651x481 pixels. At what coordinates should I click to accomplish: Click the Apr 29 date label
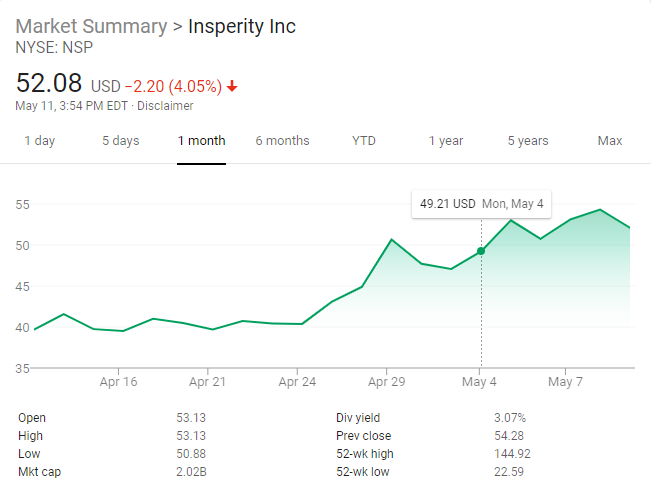click(387, 382)
